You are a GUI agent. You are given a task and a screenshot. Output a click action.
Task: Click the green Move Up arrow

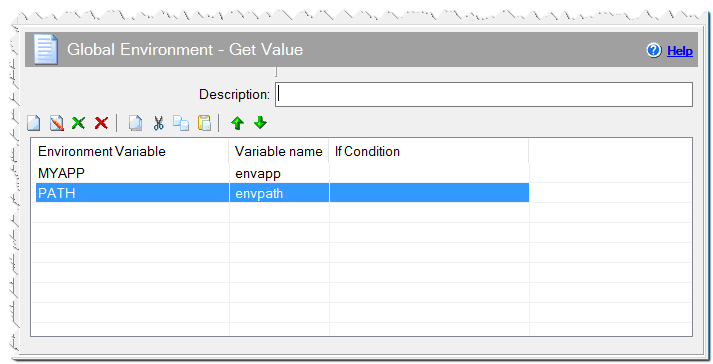237,123
